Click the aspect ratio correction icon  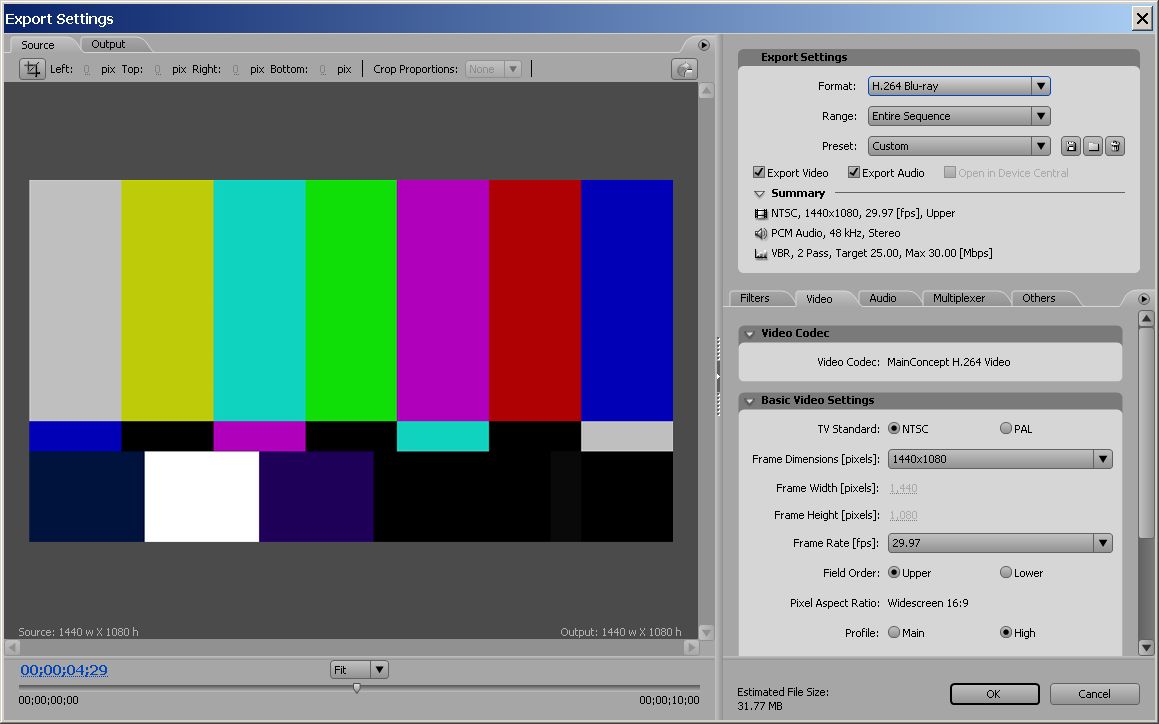pos(684,69)
